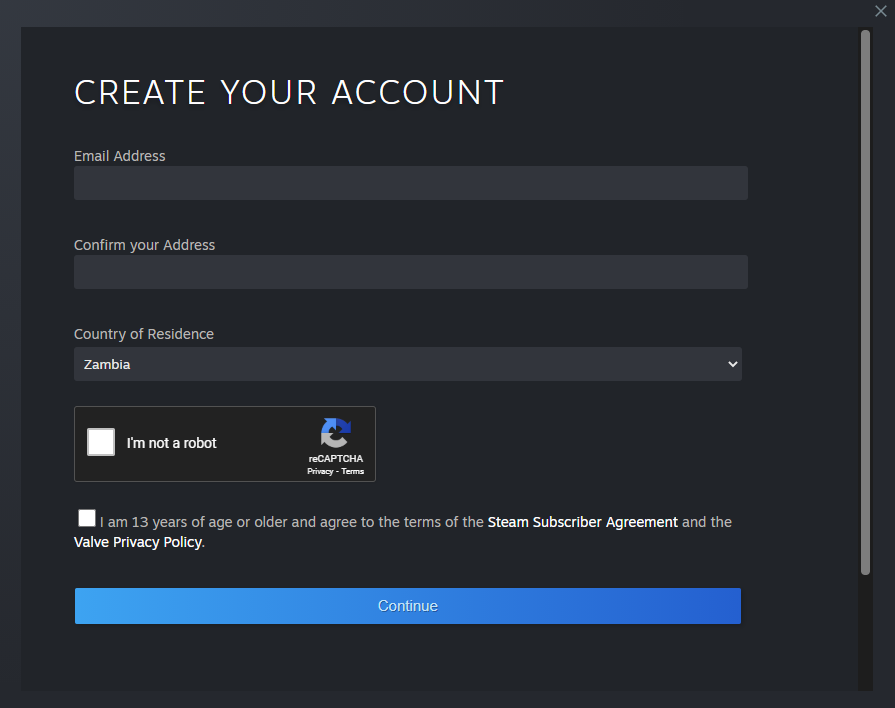895x708 pixels.
Task: Click into the Confirm your Address field
Action: pos(411,272)
